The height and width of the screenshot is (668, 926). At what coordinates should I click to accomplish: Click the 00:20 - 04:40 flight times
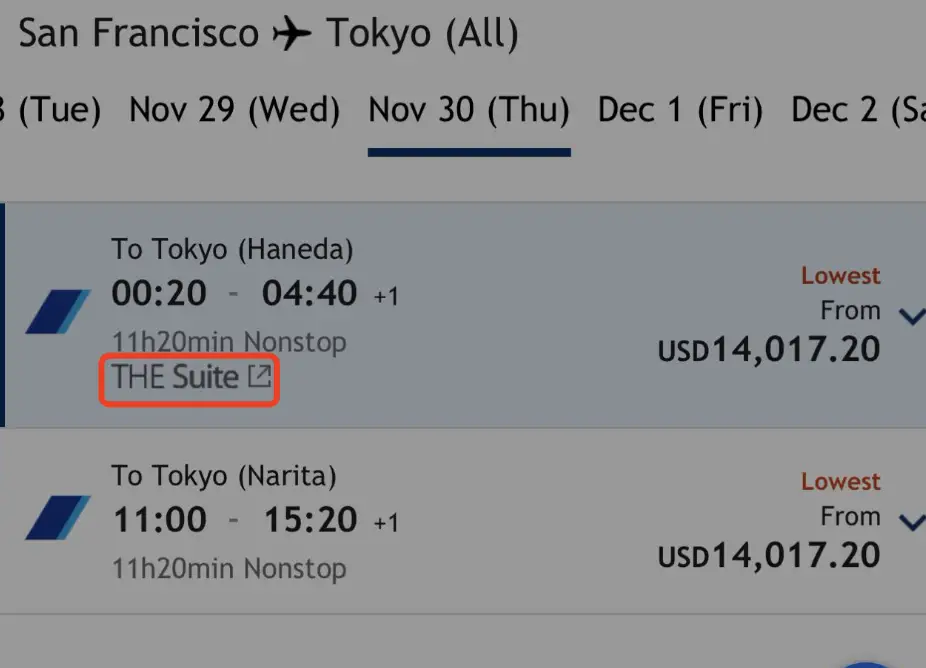(255, 293)
